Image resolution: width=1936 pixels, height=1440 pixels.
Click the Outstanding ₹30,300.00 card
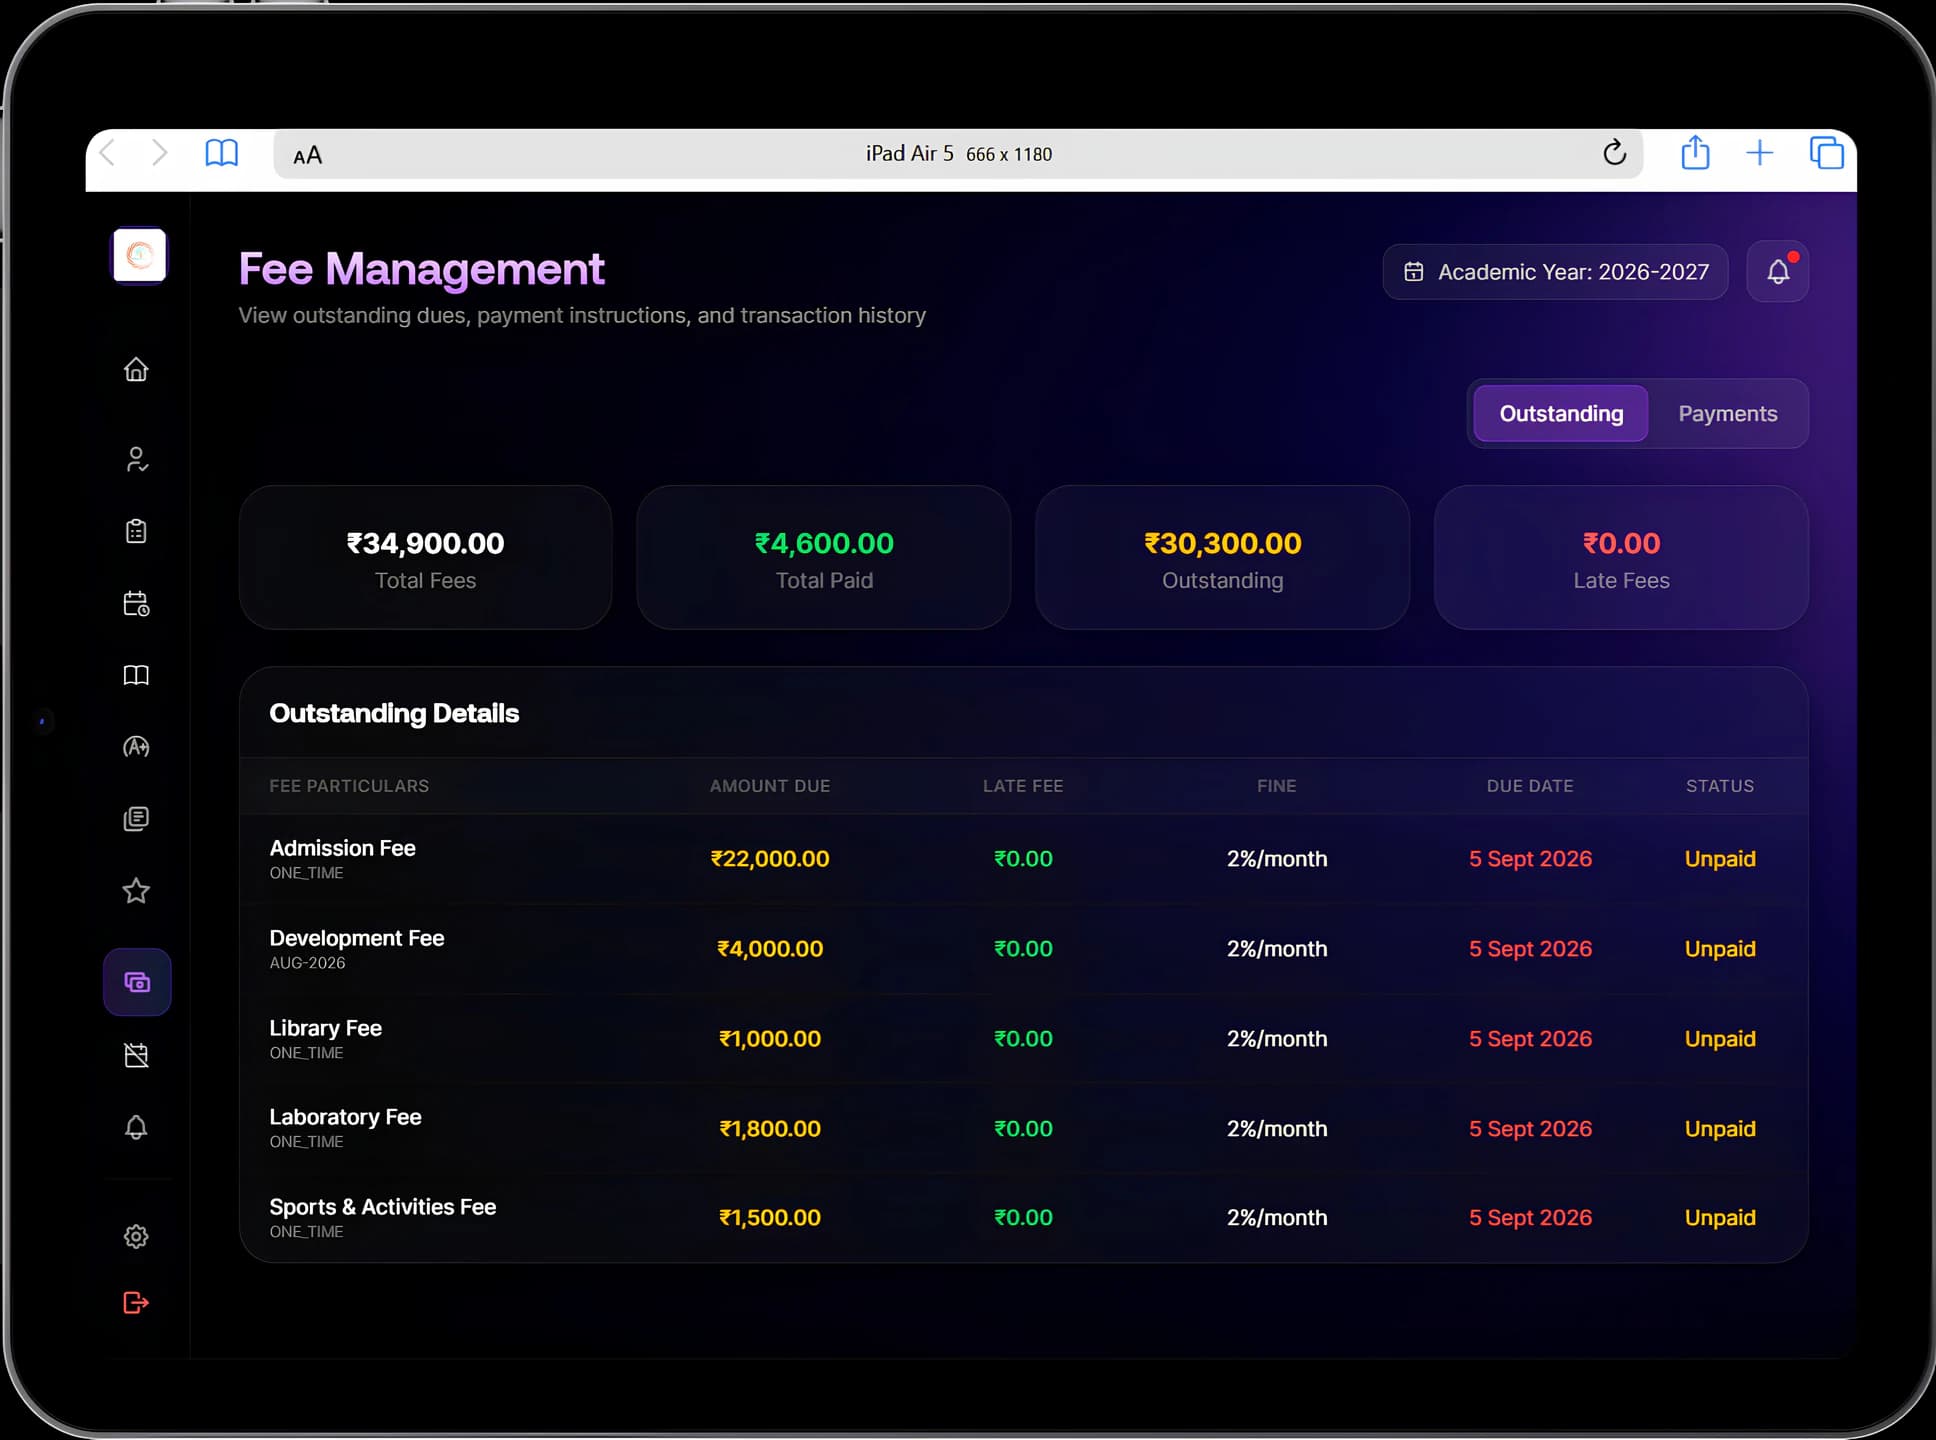point(1222,557)
